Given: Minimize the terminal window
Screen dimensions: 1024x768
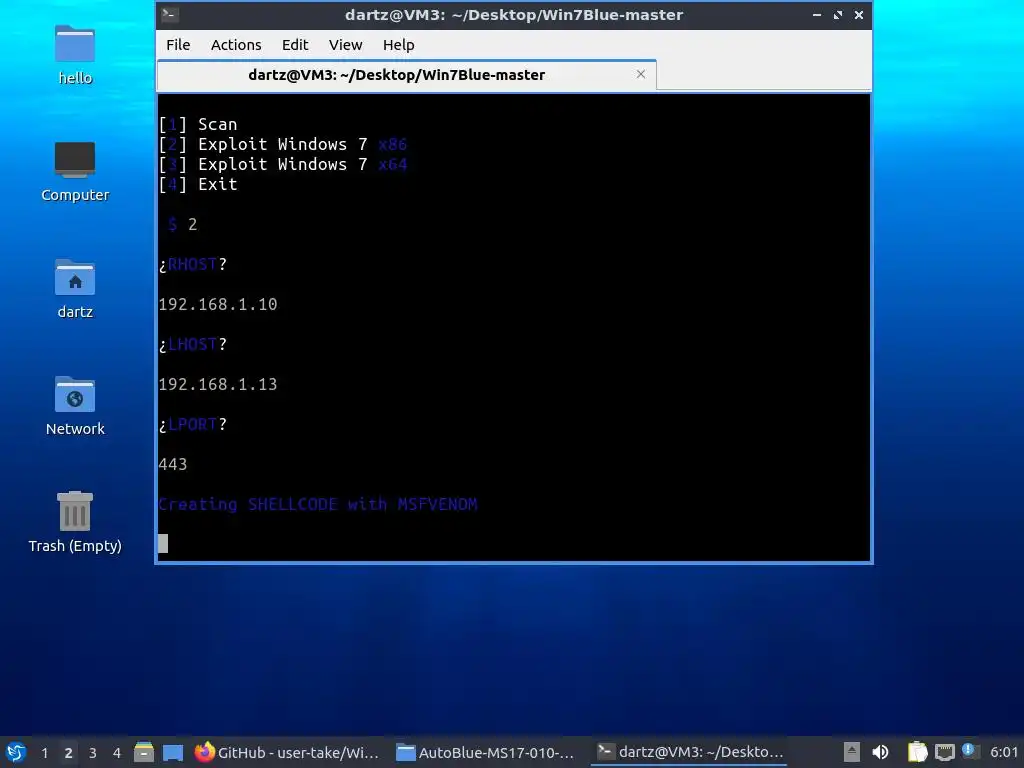Looking at the screenshot, I should point(817,14).
